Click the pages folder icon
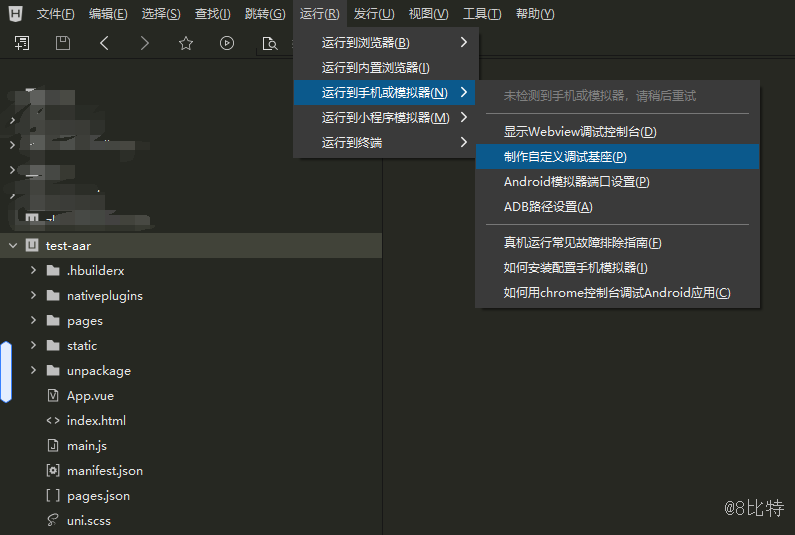The width and height of the screenshot is (795, 535). [x=53, y=320]
